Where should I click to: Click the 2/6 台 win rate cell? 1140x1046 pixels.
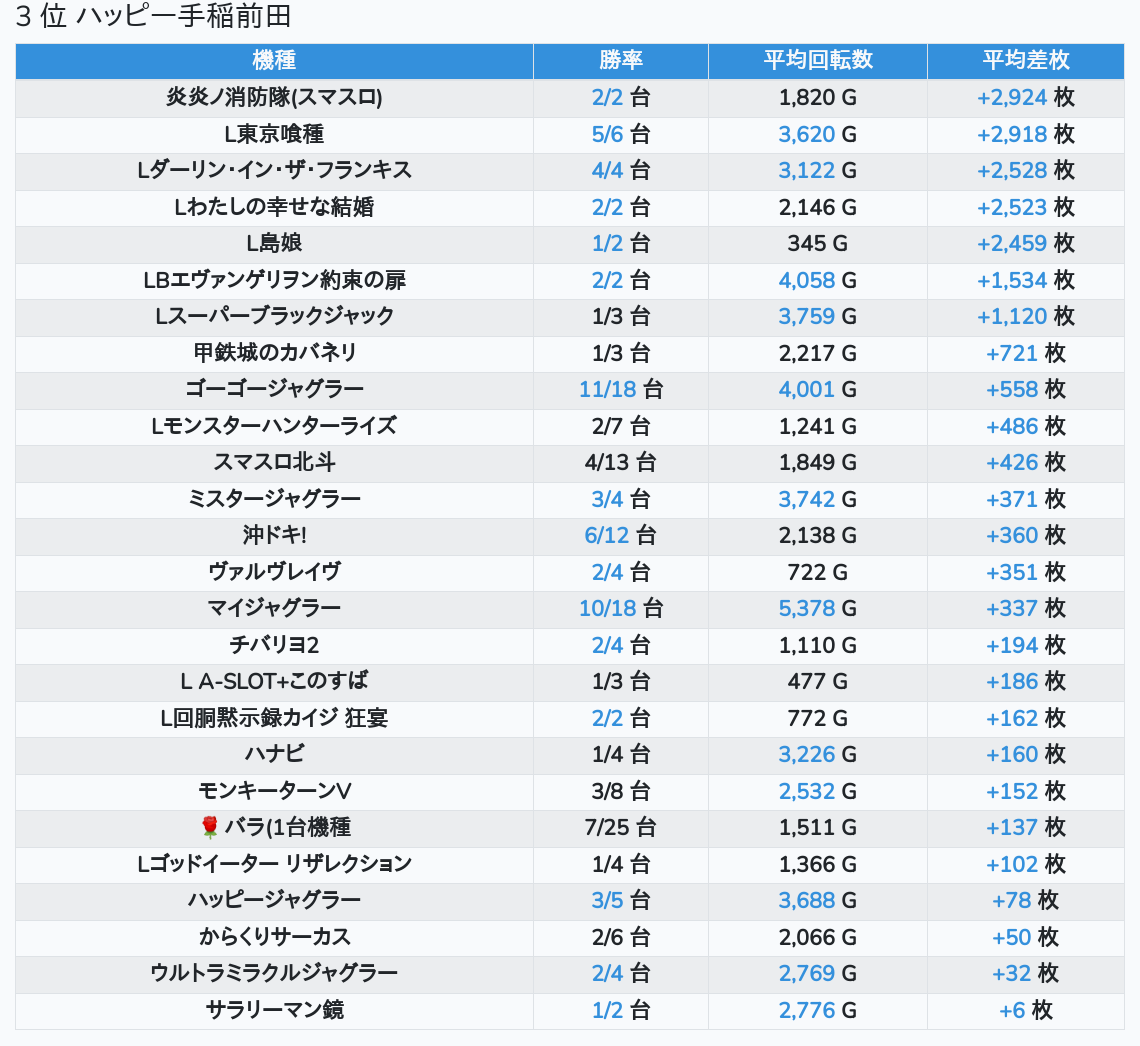tap(621, 937)
